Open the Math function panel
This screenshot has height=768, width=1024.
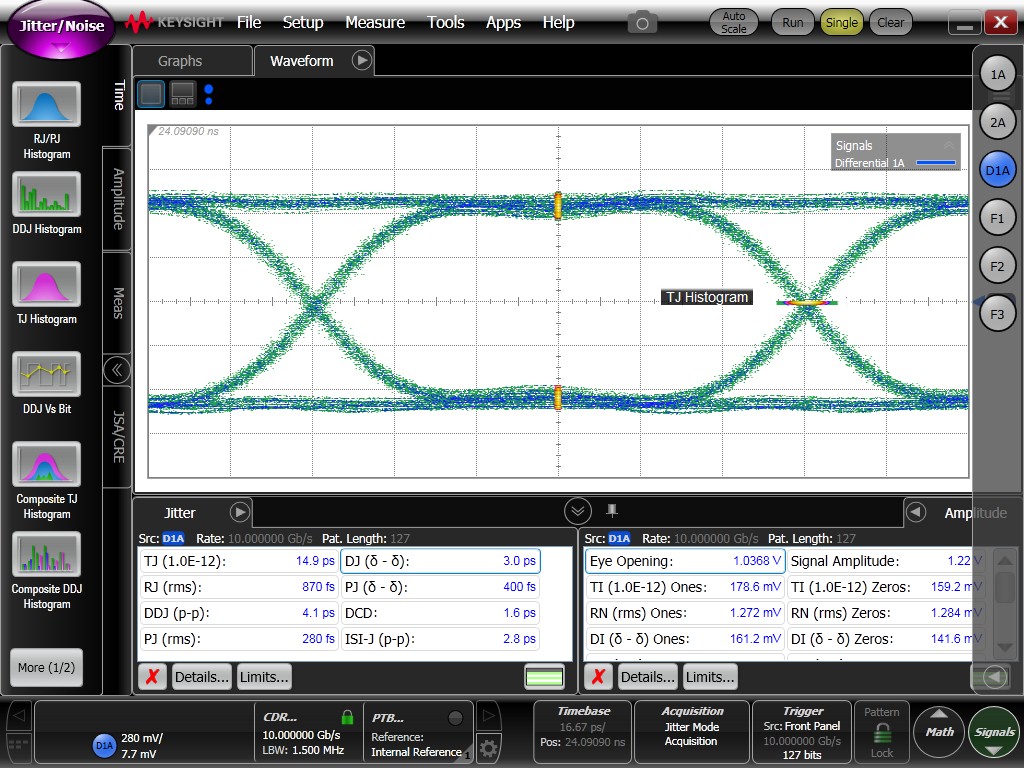click(x=938, y=731)
